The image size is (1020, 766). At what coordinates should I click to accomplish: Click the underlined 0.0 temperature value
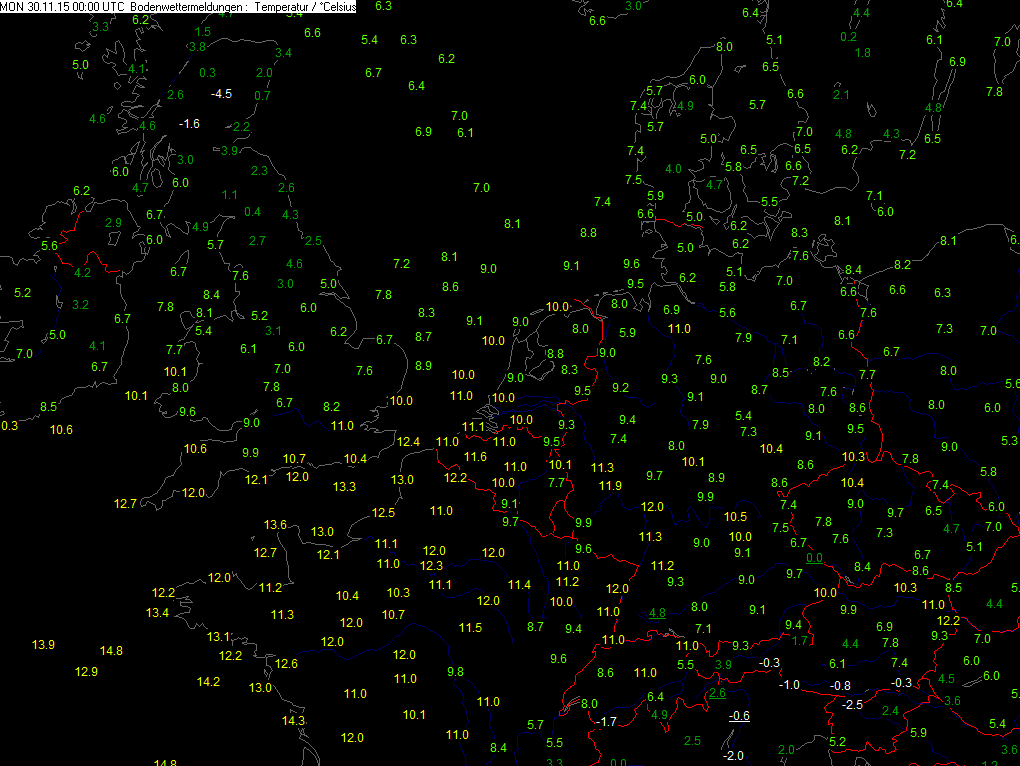point(814,558)
